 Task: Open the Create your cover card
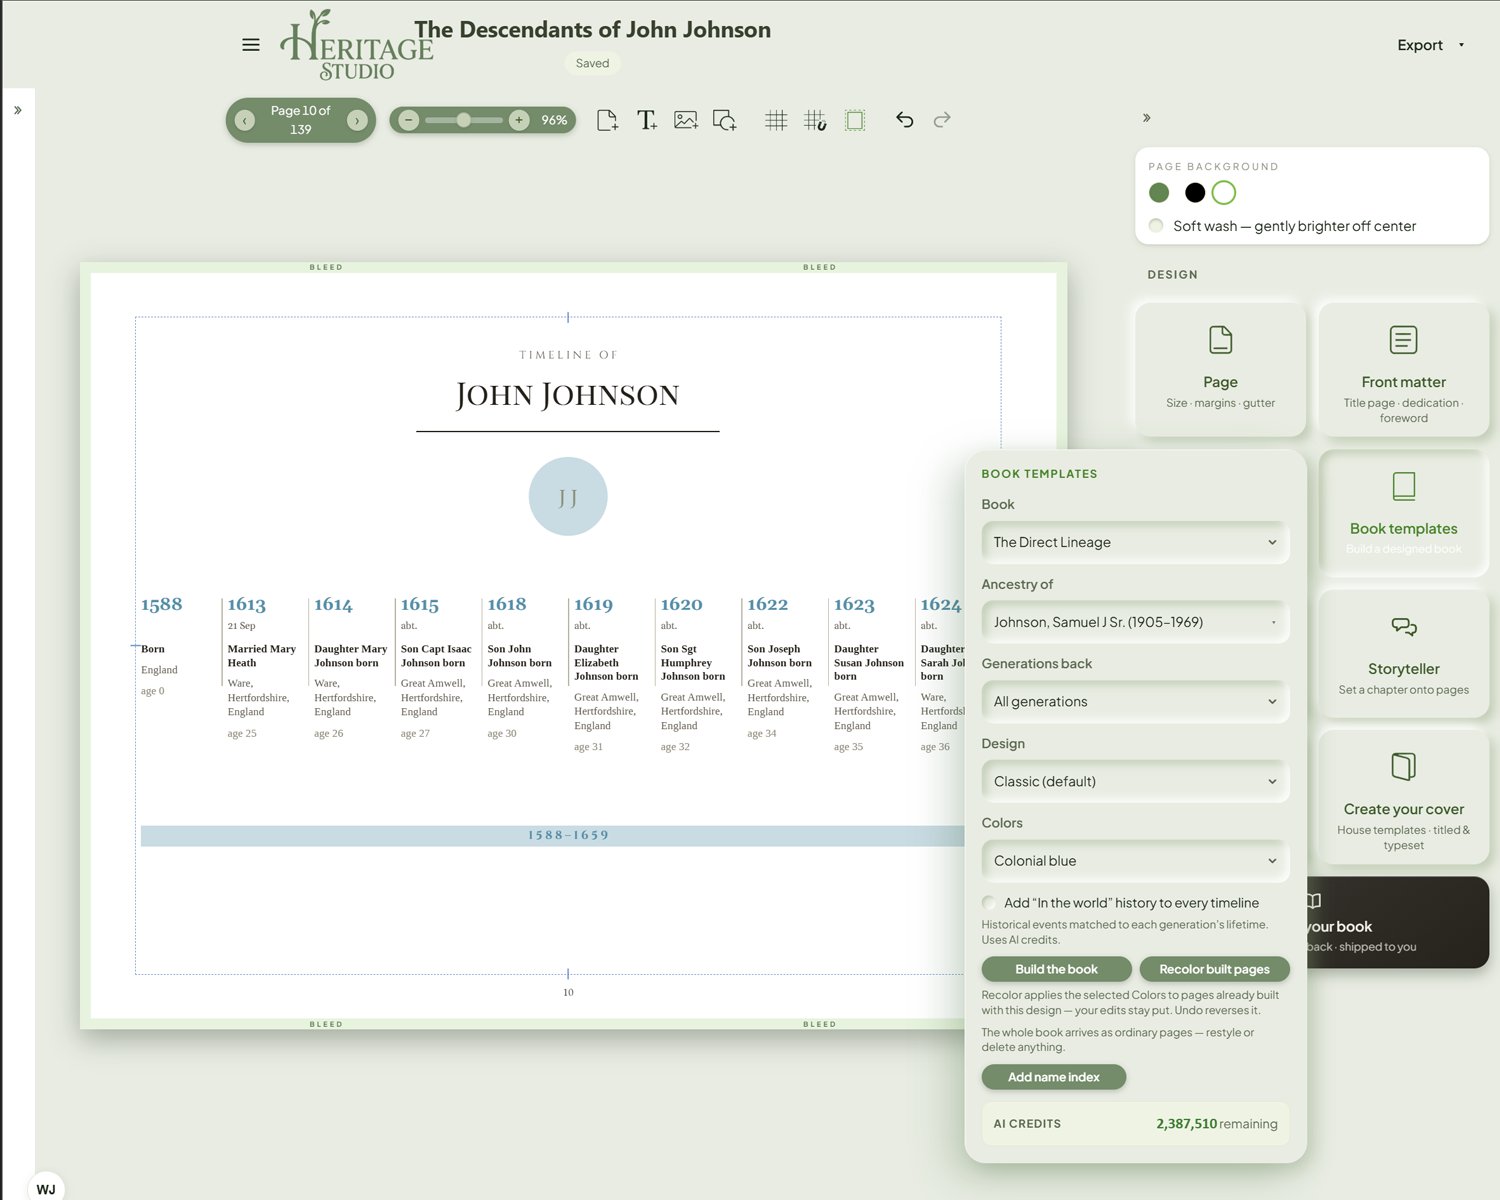click(1404, 797)
